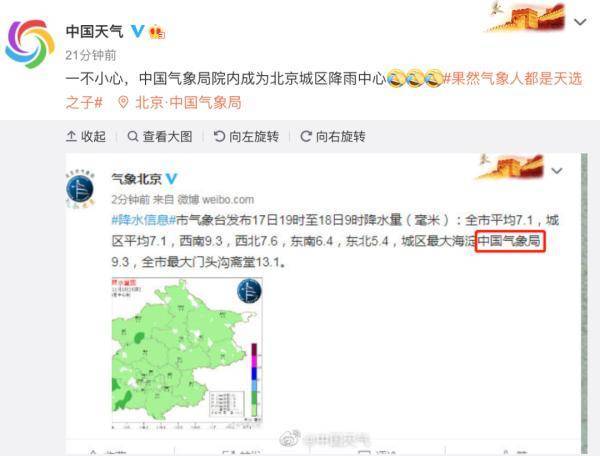Click the Beijing rainfall map thumbnail
Image resolution: width=600 pixels, height=456 pixels.
pos(187,351)
